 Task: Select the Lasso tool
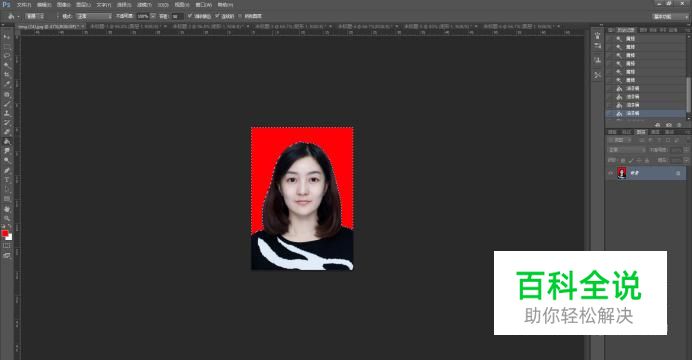[7, 56]
